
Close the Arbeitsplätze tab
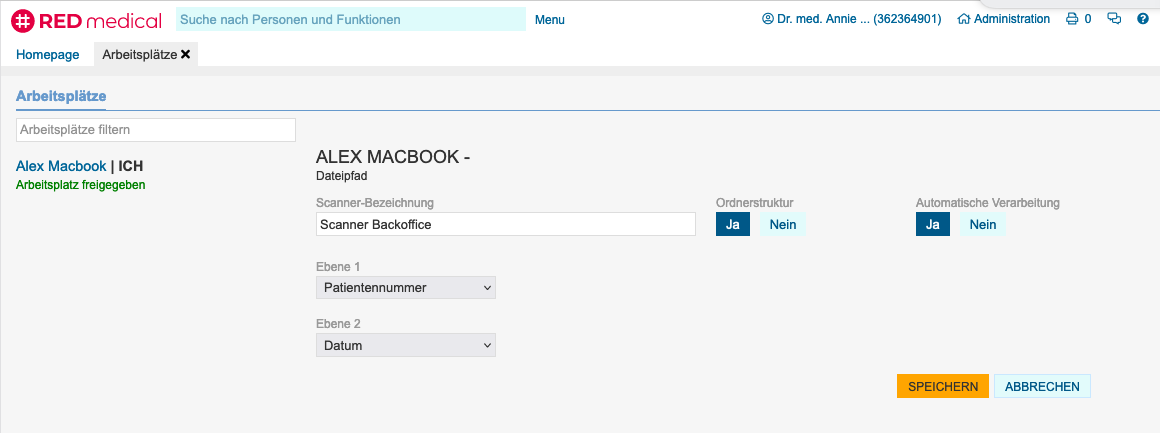(186, 54)
